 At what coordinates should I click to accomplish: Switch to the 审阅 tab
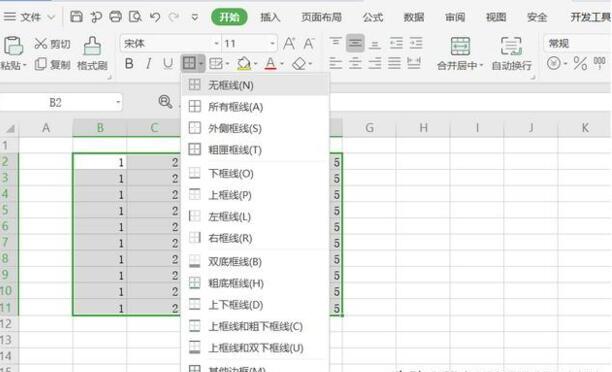(x=455, y=17)
